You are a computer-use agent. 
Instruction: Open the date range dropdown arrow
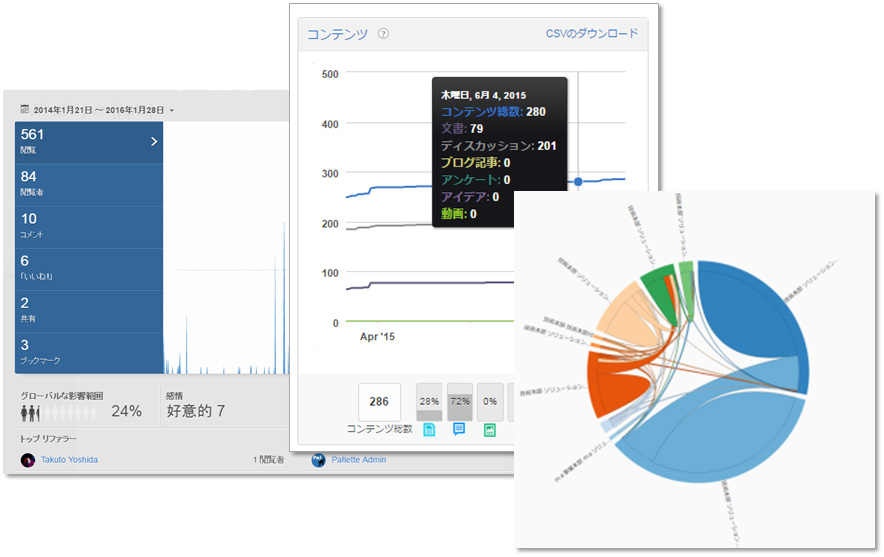click(172, 110)
